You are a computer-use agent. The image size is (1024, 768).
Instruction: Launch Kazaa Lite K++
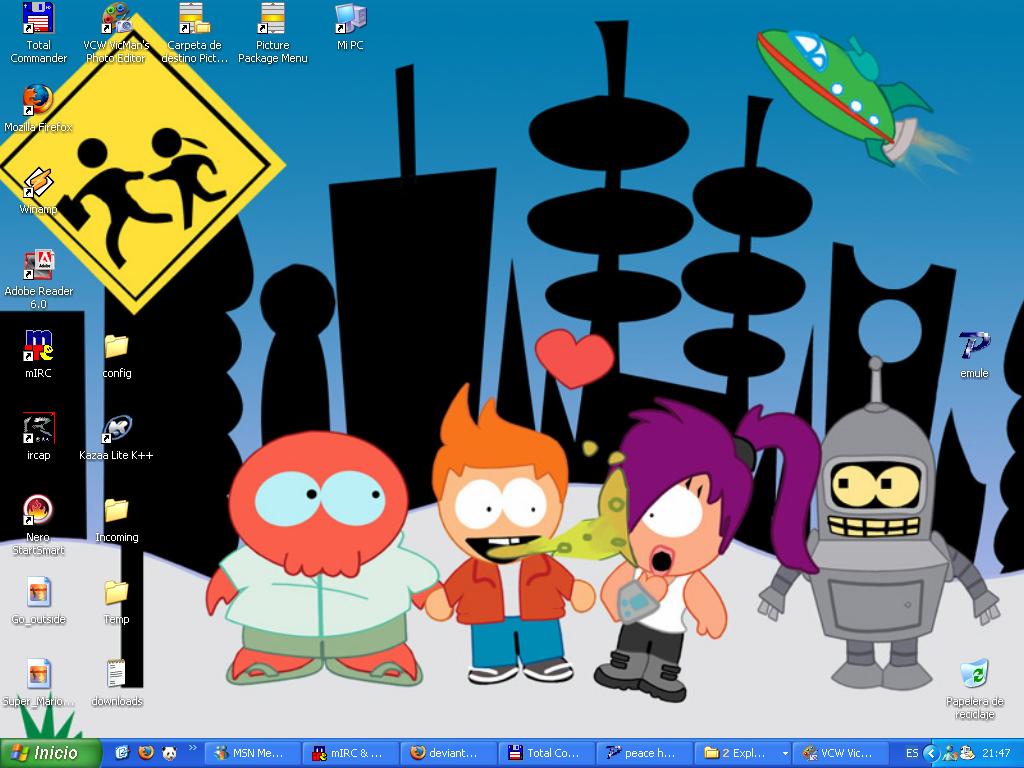118,432
